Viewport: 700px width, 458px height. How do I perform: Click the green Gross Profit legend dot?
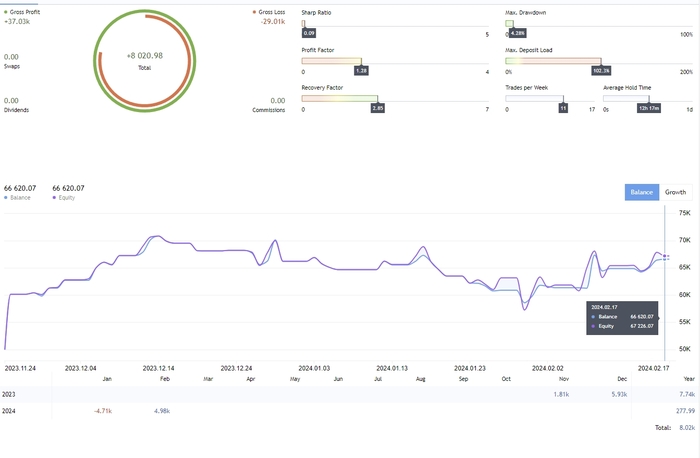tap(6, 12)
